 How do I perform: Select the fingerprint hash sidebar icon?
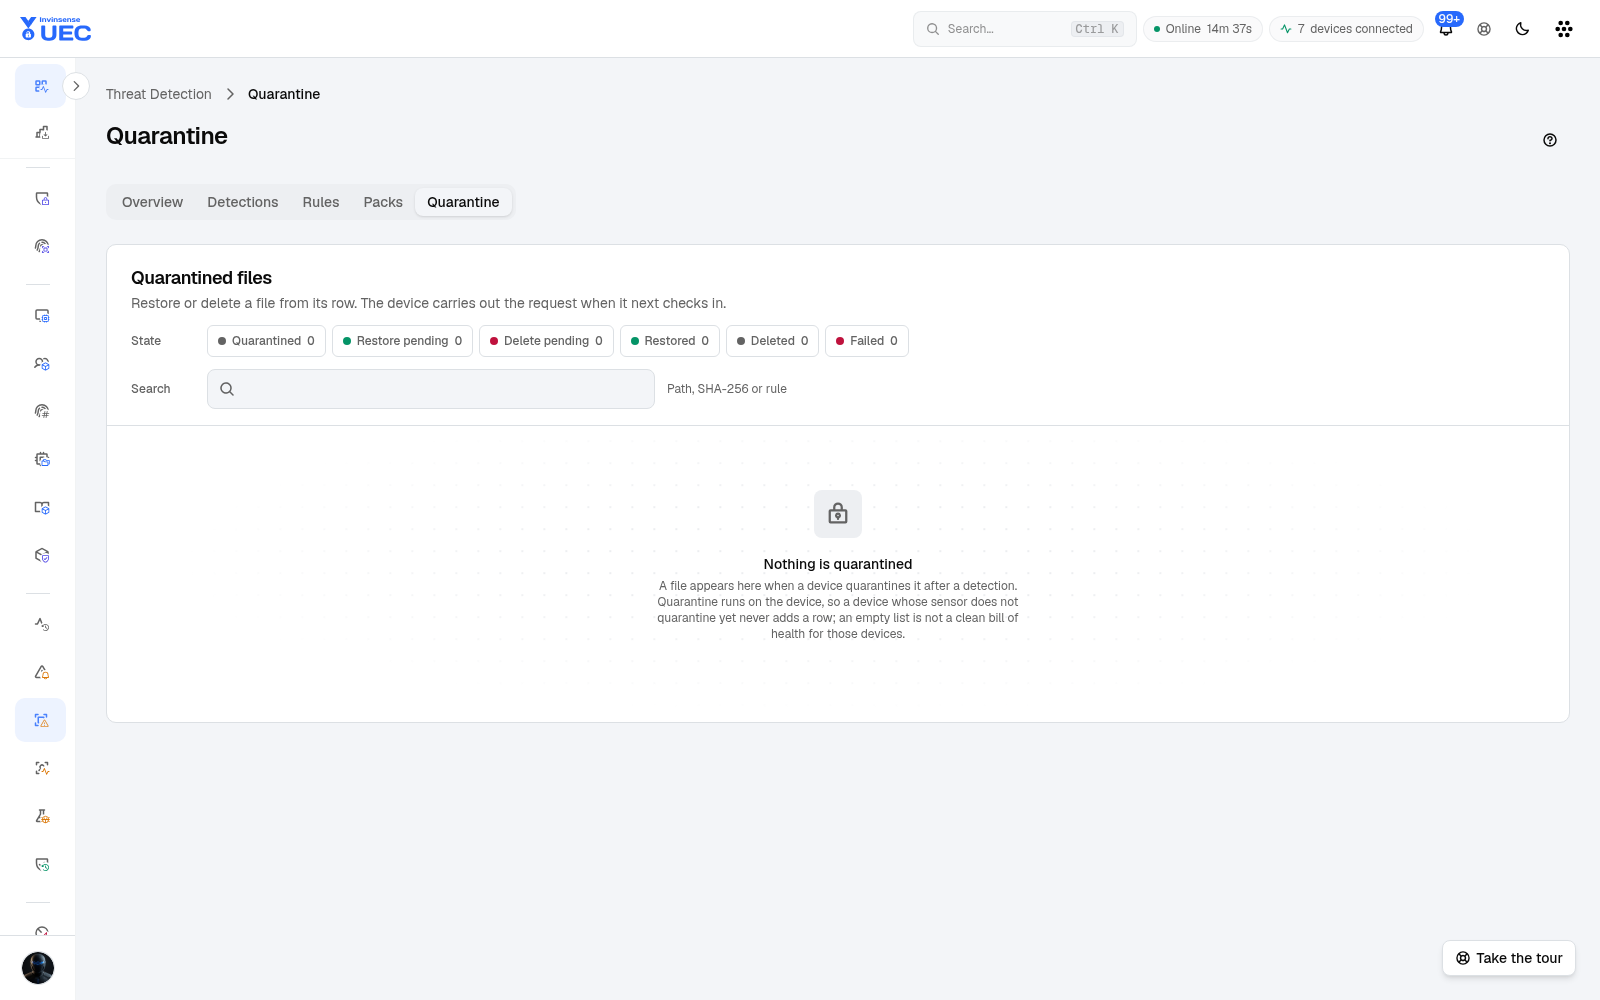41,411
